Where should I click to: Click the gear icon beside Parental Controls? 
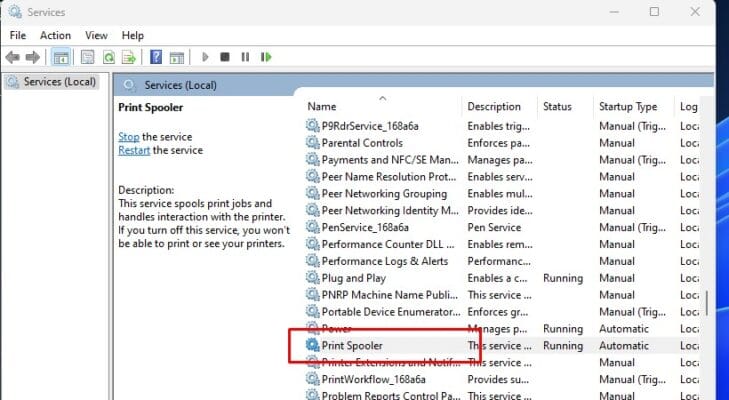tap(312, 142)
